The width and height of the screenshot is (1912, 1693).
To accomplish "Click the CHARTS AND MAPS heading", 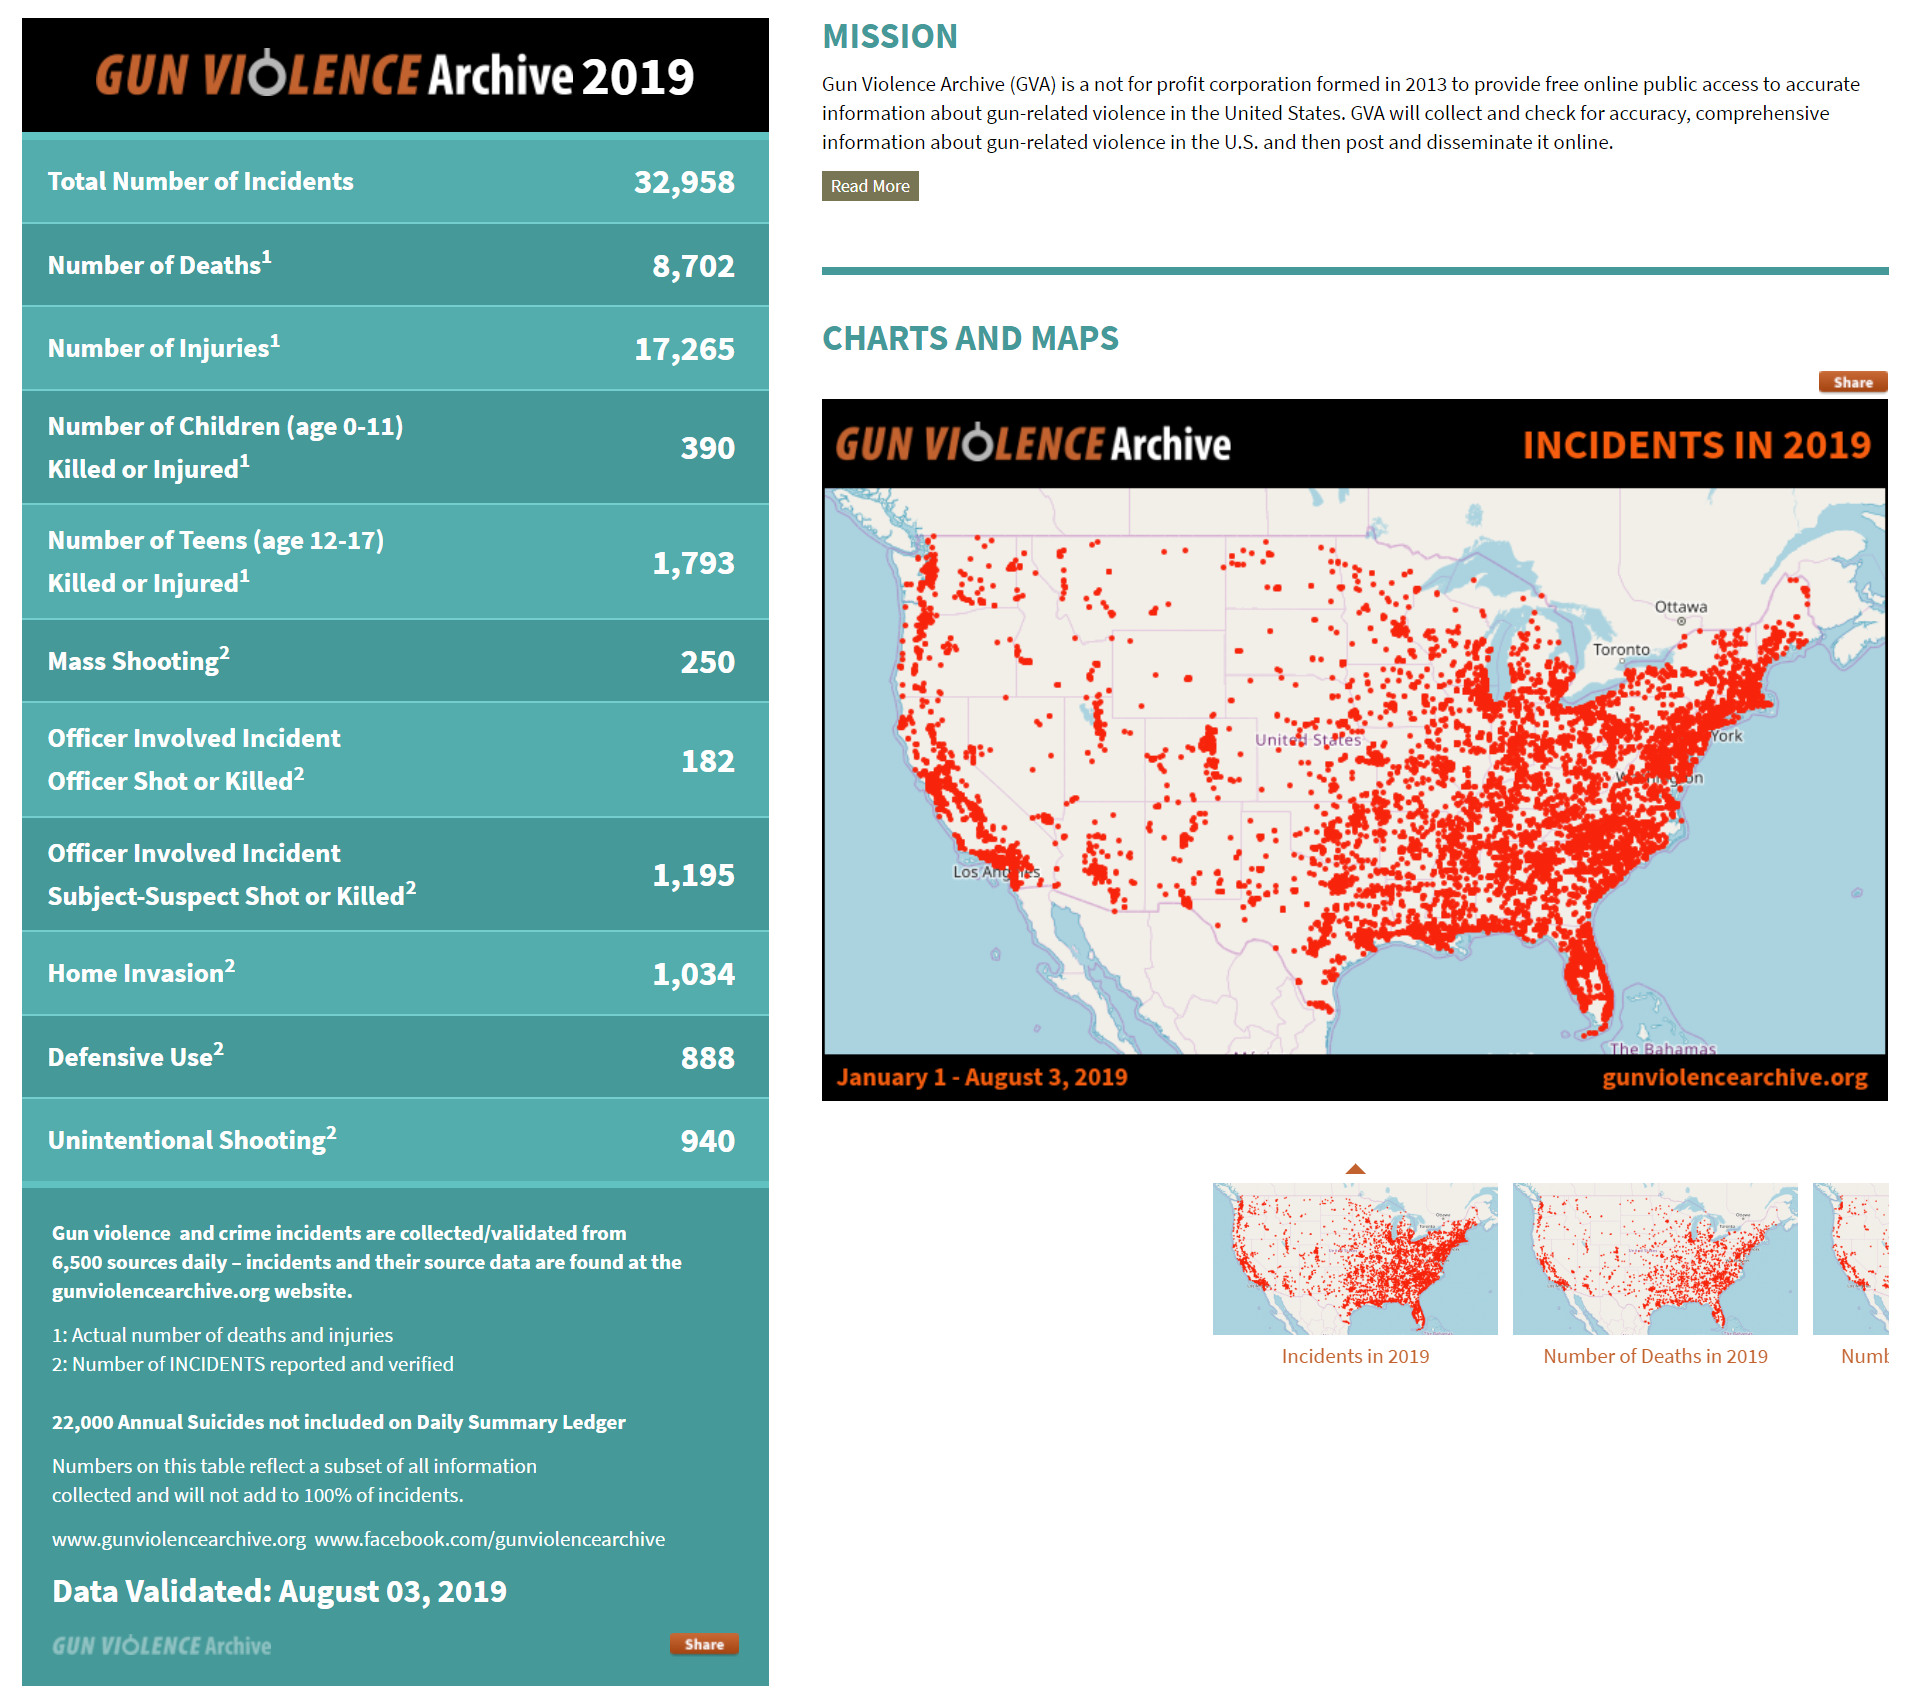I will click(970, 338).
